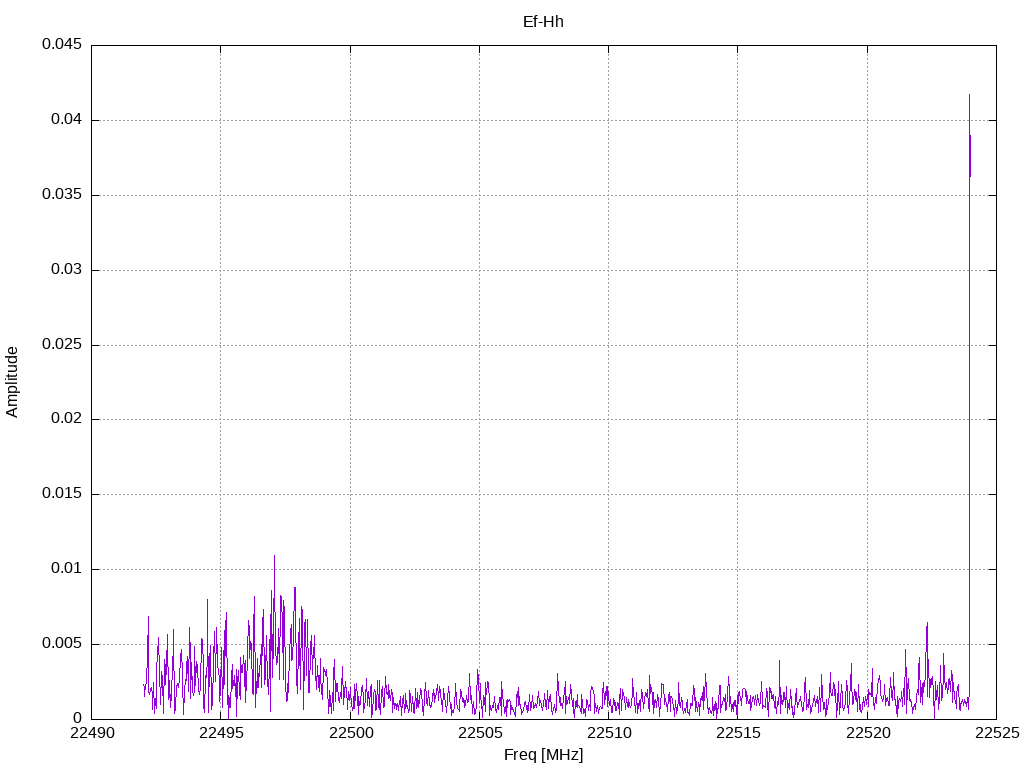Pick the 0.025 y-axis tick label
Image resolution: width=1024 pixels, height=768 pixels.
point(61,345)
